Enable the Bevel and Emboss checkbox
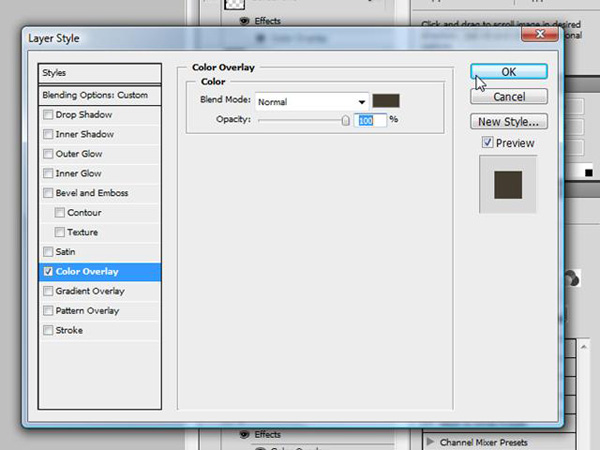 click(48, 193)
